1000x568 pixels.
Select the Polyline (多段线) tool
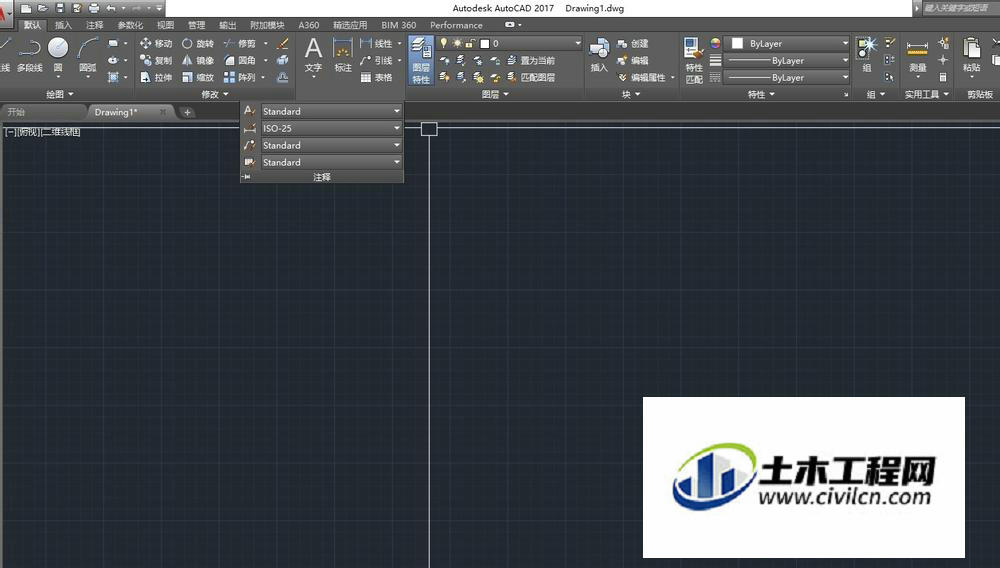tap(29, 55)
